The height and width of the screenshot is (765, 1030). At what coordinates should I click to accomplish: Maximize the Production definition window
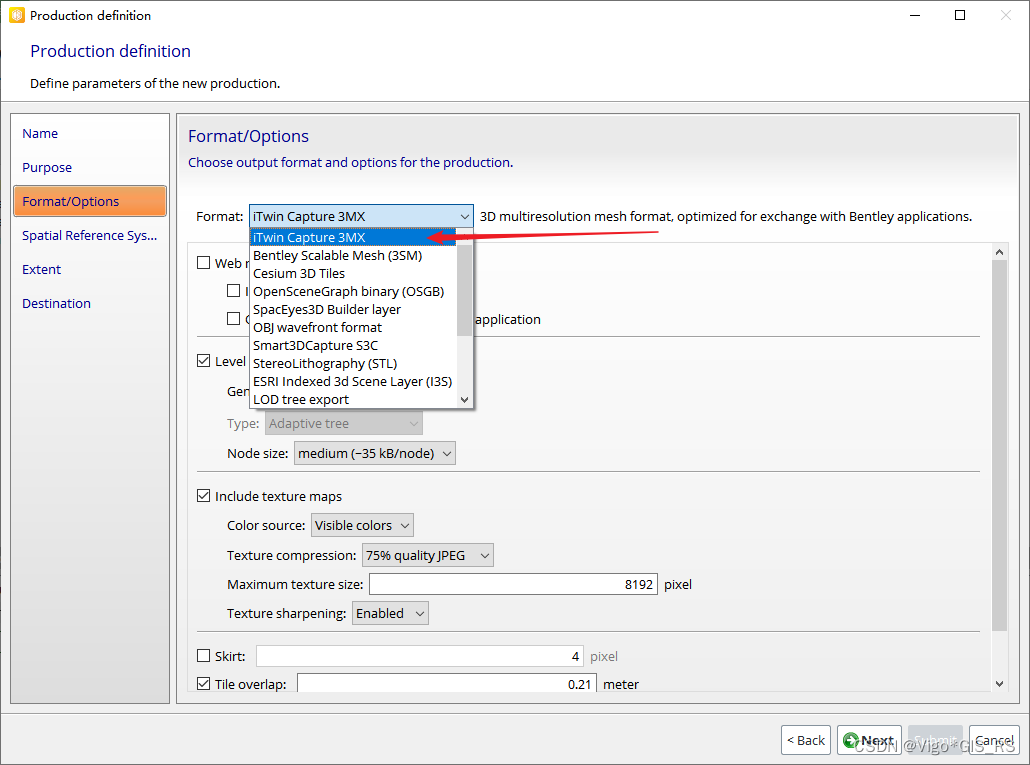[960, 15]
